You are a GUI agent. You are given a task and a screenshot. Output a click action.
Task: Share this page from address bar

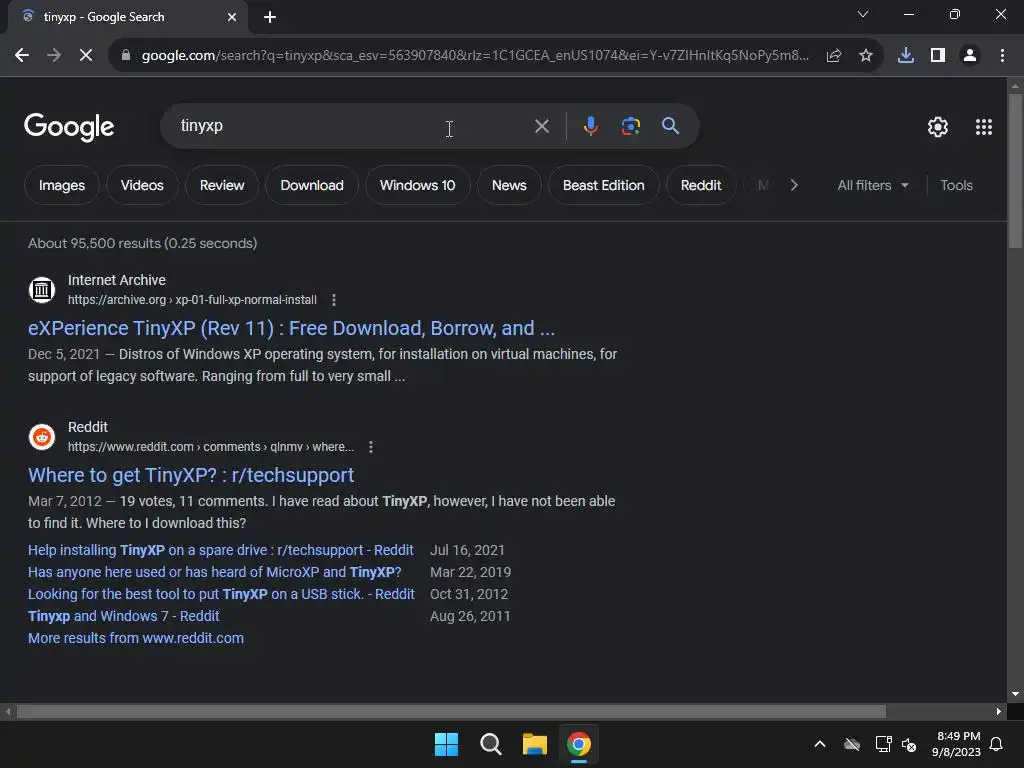[834, 56]
